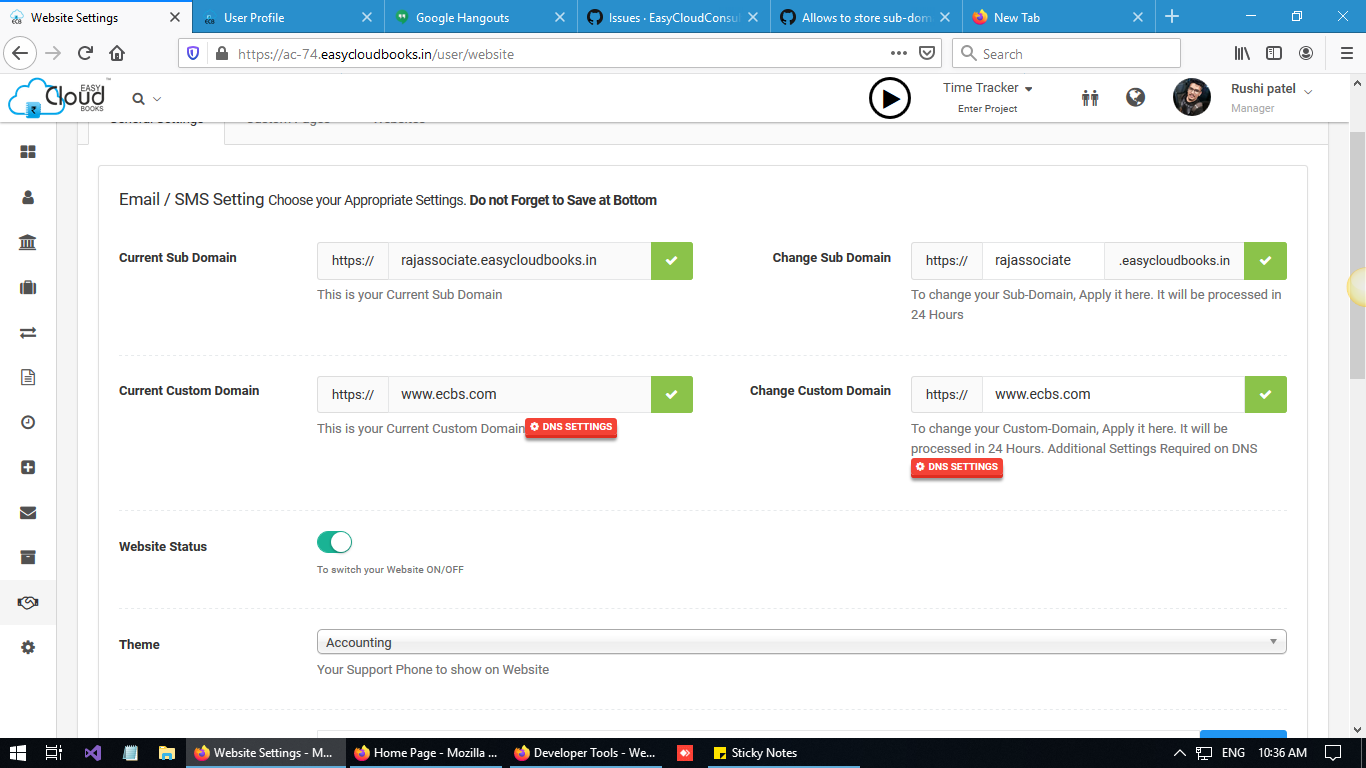This screenshot has height=768, width=1366.
Task: Open the Theme dropdown showing Accounting
Action: [x=801, y=641]
